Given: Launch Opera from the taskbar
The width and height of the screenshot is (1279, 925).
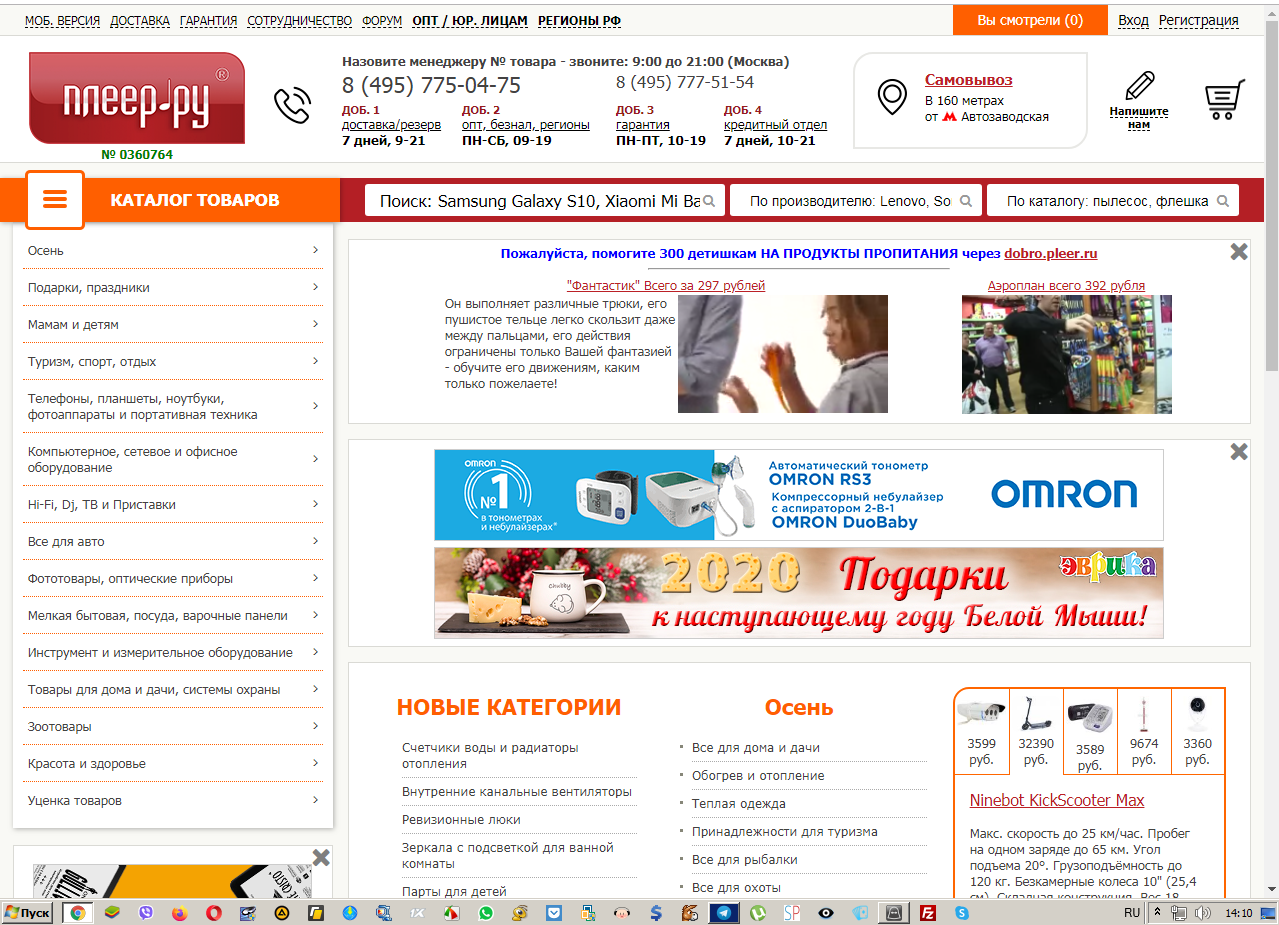Looking at the screenshot, I should (x=214, y=913).
